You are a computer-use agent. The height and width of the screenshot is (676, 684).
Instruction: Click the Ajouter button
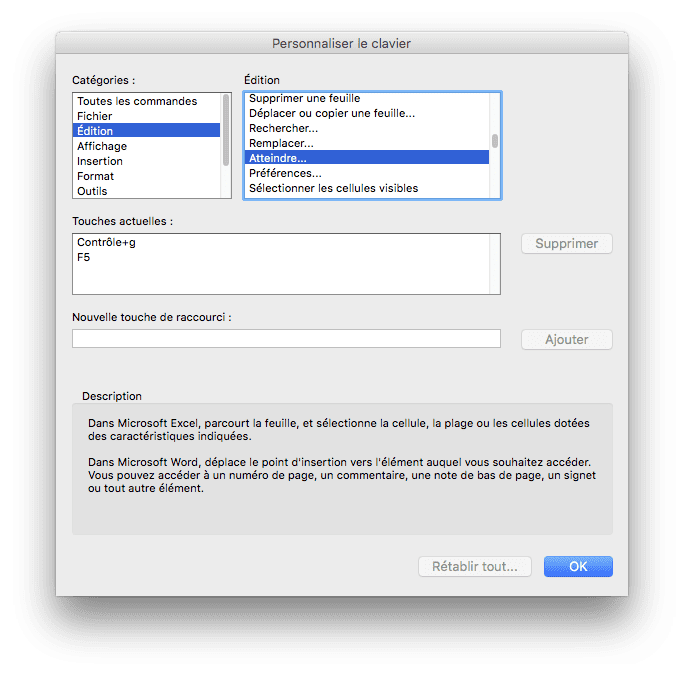(567, 339)
